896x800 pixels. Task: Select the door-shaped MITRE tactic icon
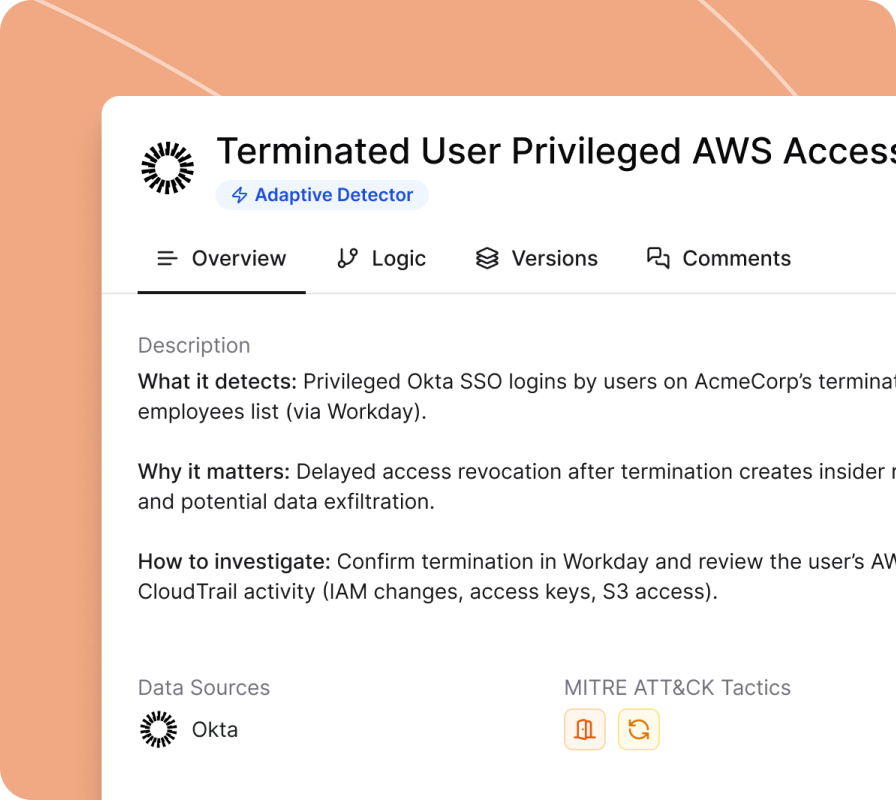(585, 729)
